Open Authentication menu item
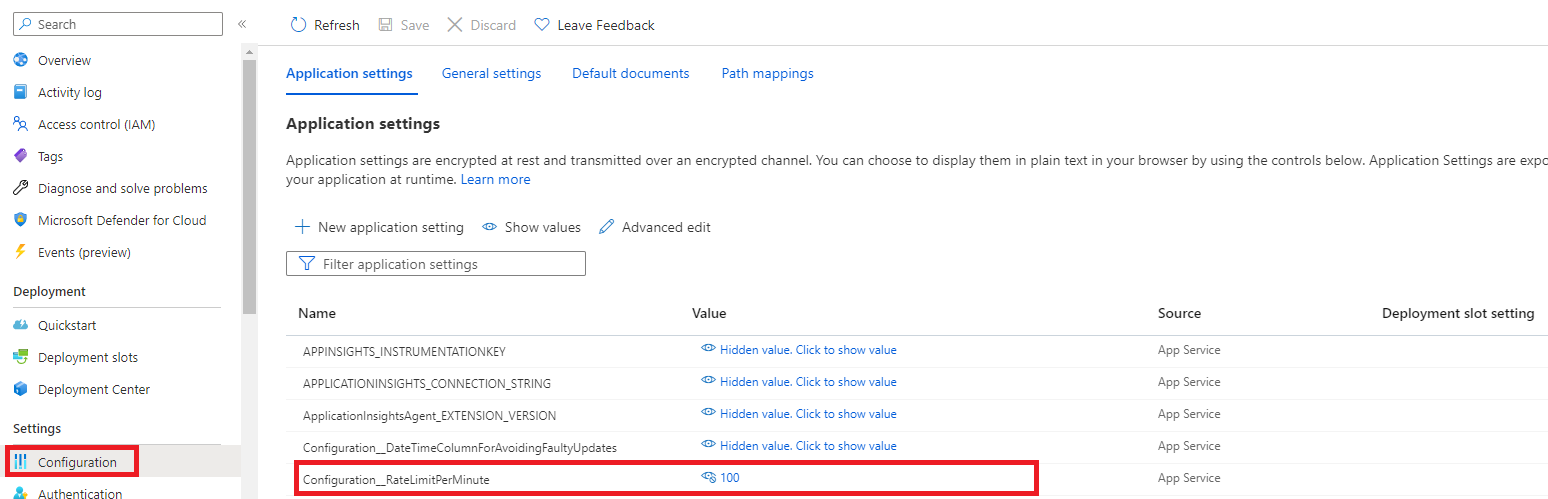 pyautogui.click(x=80, y=492)
